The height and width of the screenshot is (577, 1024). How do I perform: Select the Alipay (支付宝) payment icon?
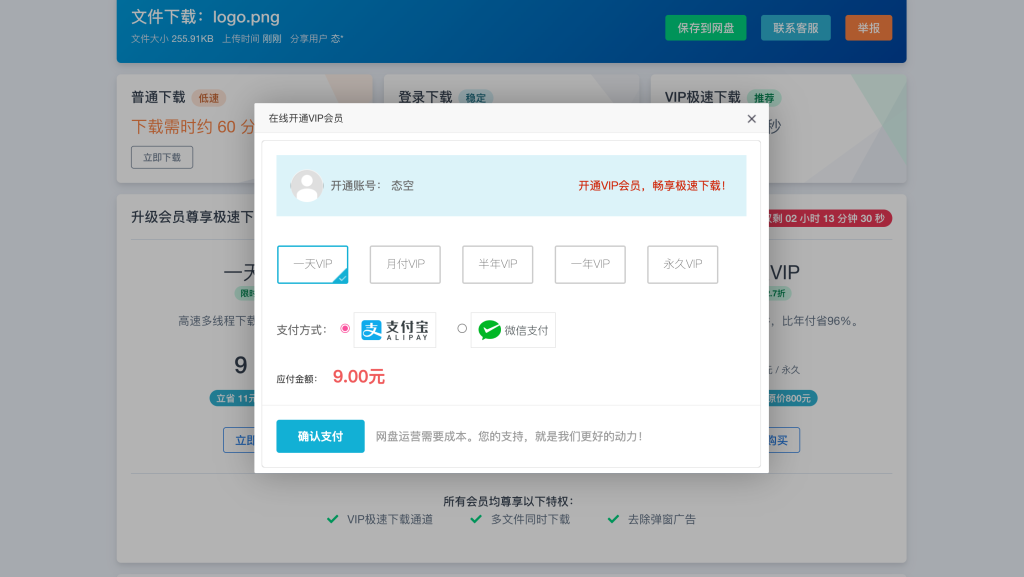[x=395, y=329]
